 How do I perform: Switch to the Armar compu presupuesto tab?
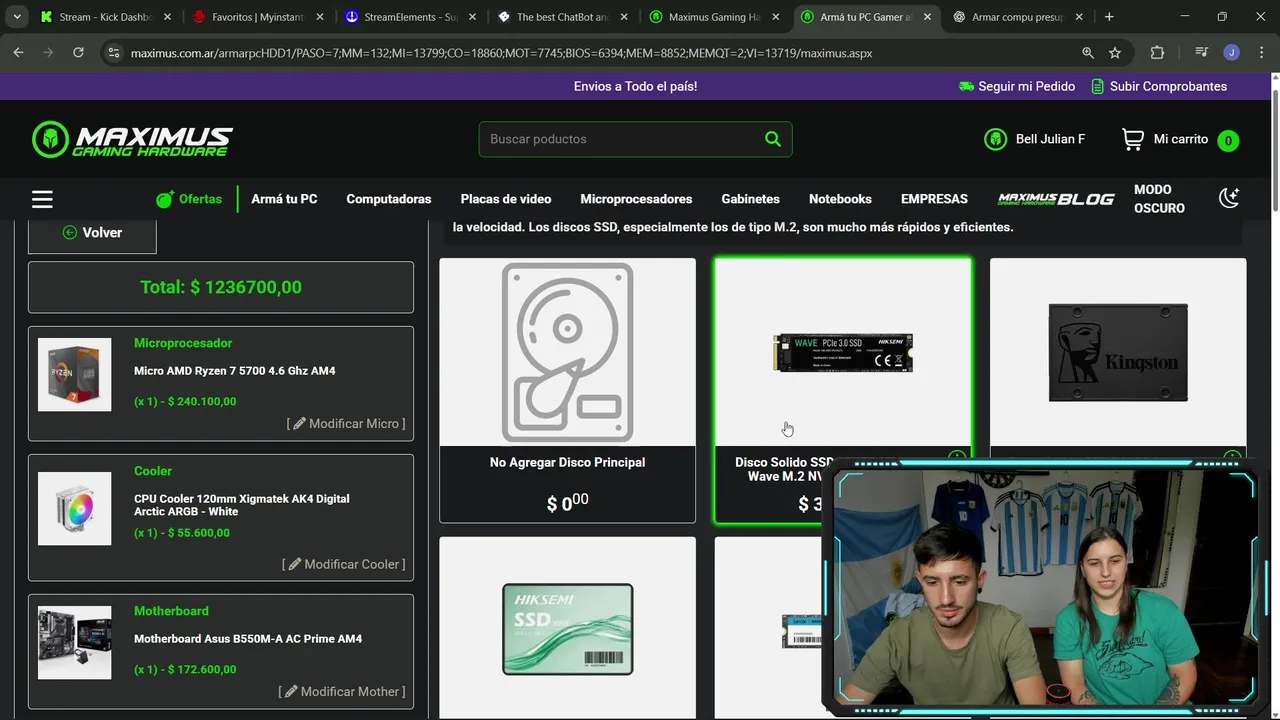tap(1019, 17)
